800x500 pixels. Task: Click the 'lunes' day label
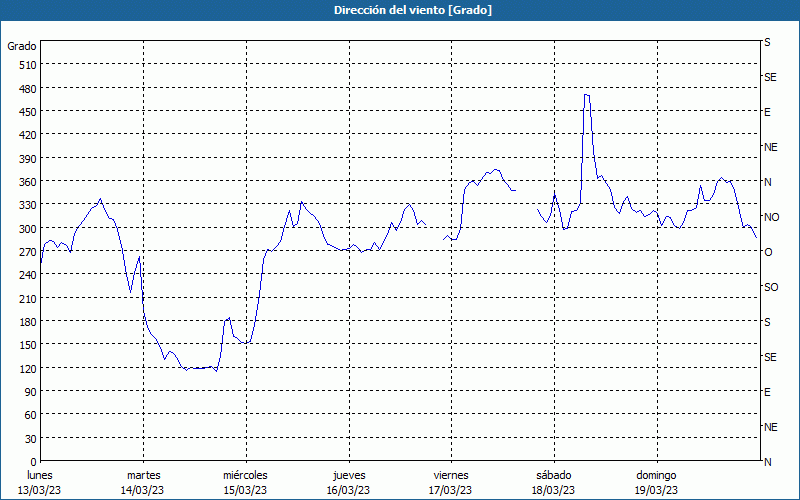(40, 476)
